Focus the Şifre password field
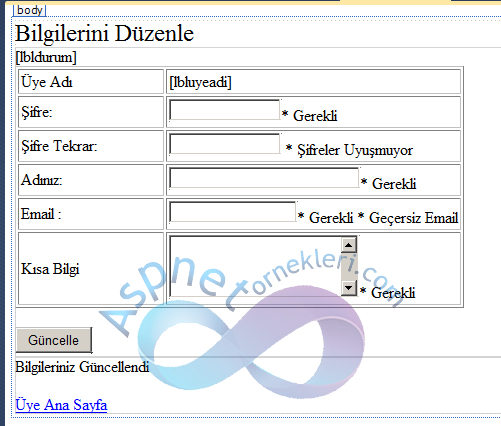Viewport: 501px width, 426px height. (x=225, y=110)
